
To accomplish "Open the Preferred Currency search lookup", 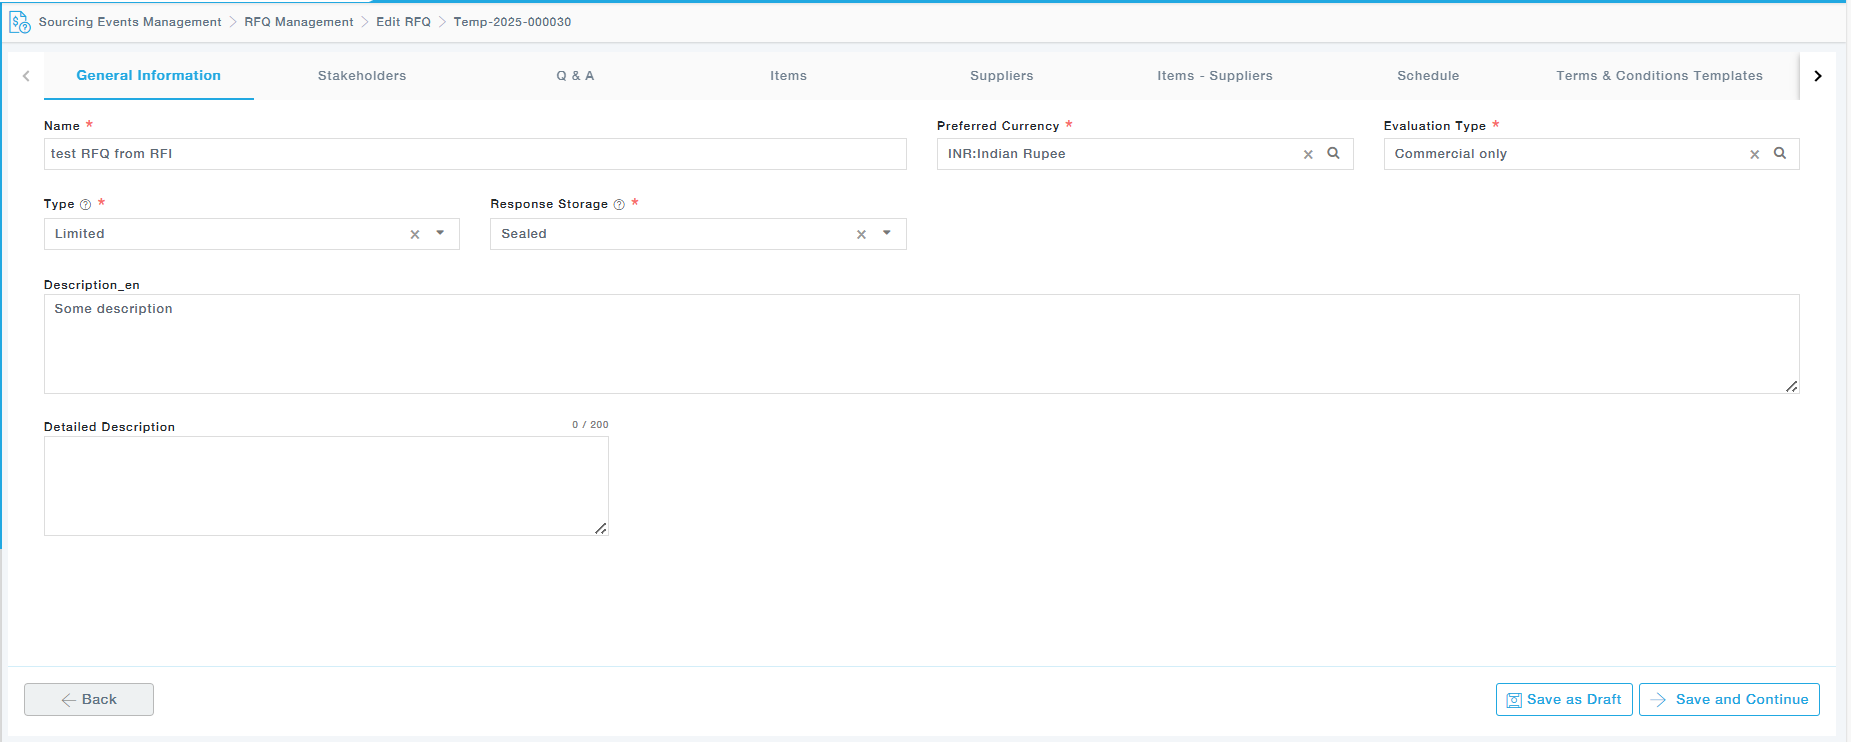I will click(1333, 153).
